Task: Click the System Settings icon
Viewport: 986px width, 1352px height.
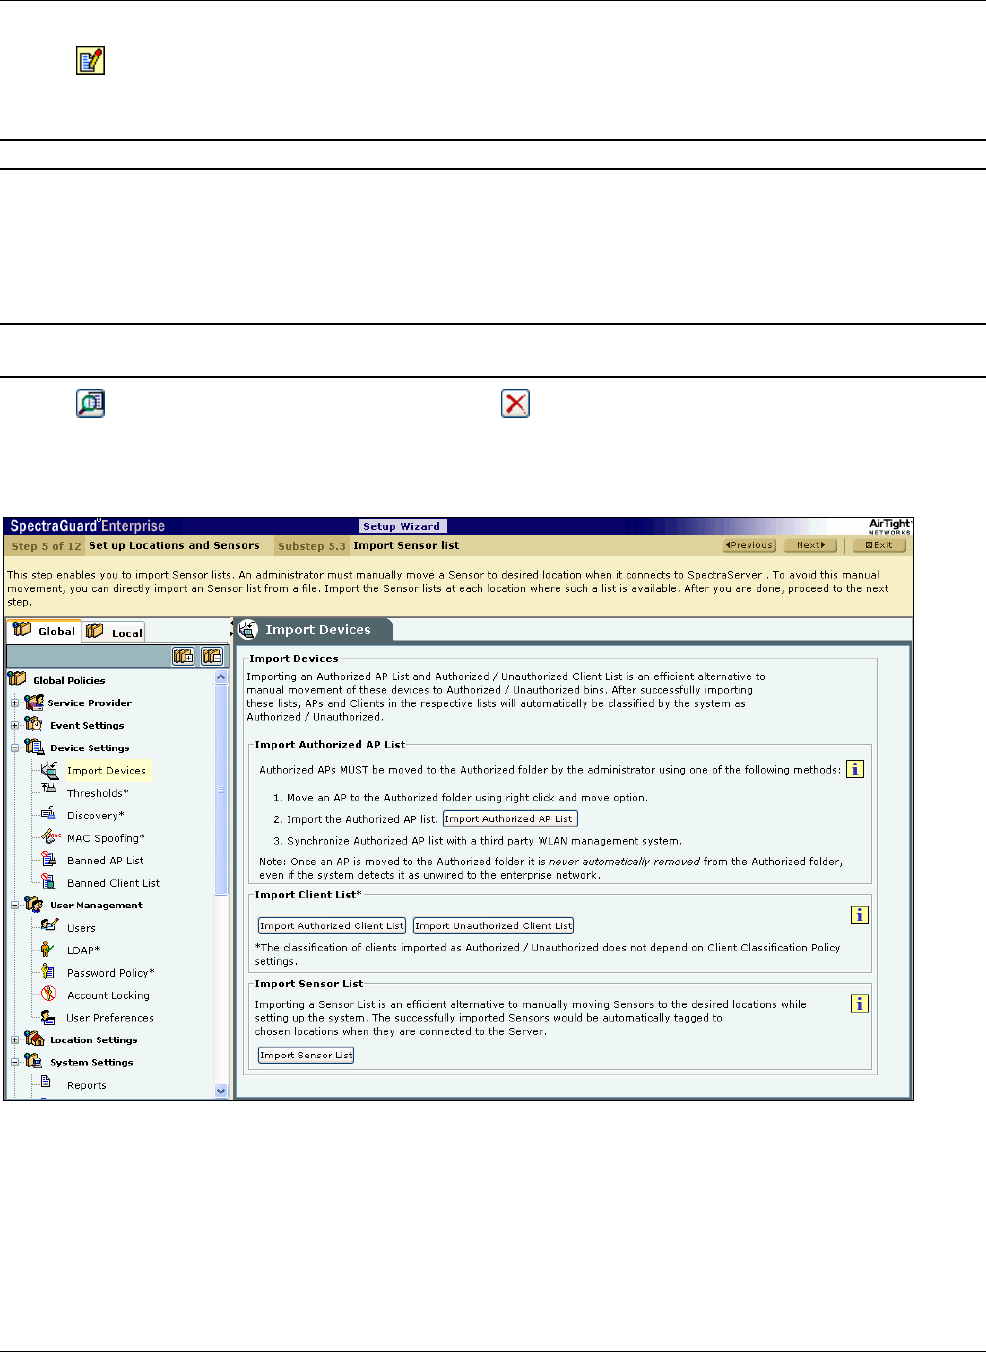Action: click(x=33, y=1061)
